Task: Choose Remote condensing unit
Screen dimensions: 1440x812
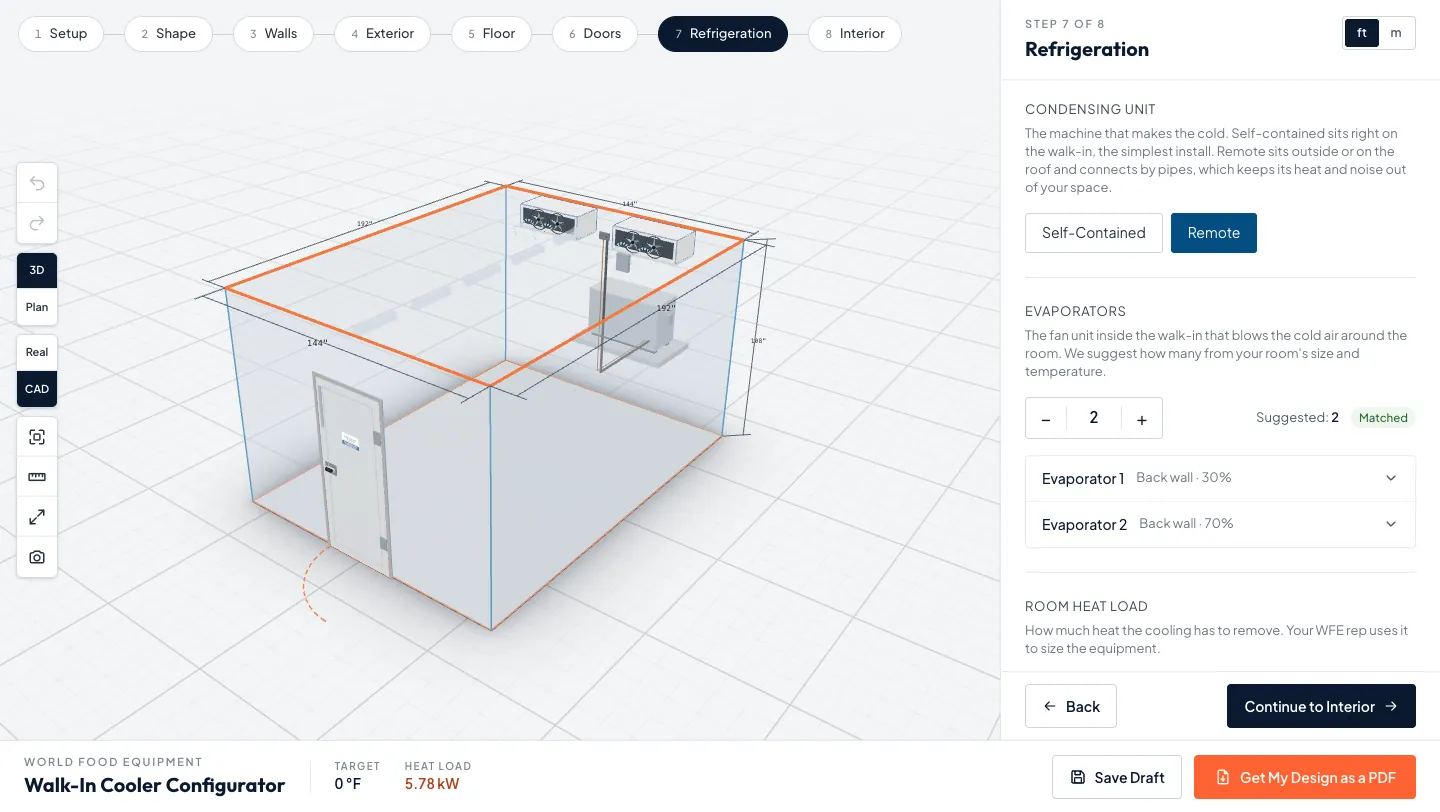Action: [1214, 233]
